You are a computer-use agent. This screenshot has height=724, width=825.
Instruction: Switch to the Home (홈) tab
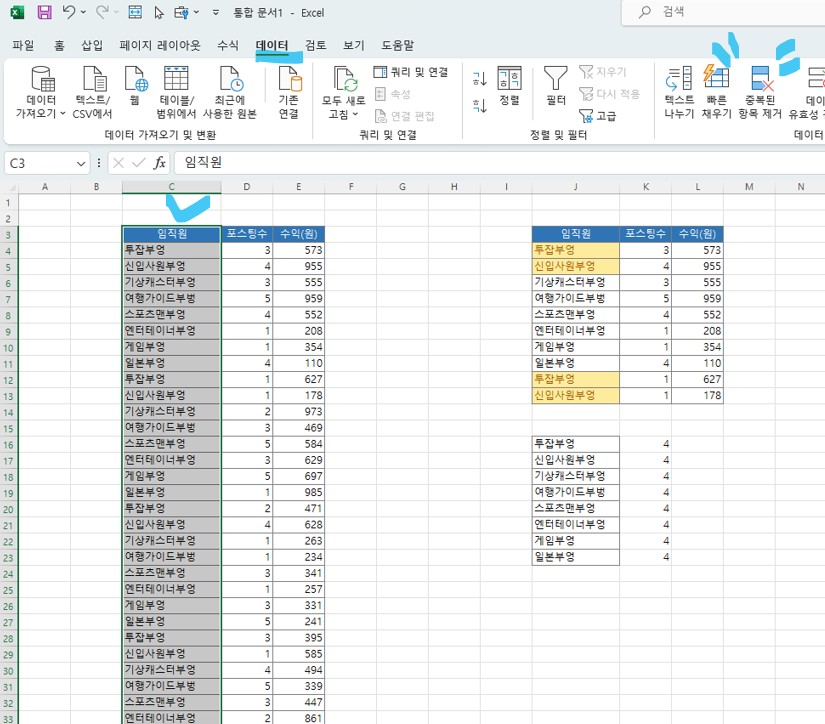59,45
